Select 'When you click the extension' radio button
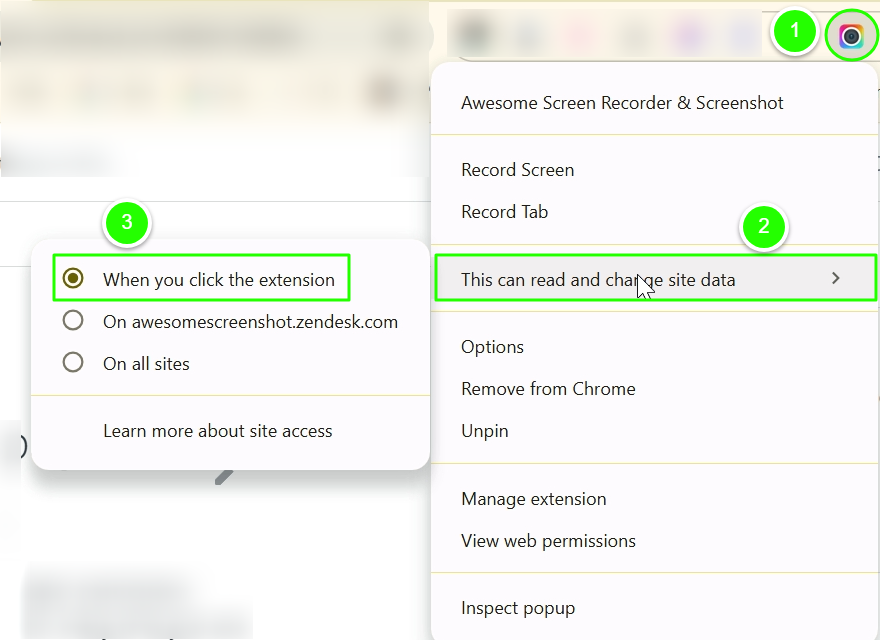 point(73,278)
